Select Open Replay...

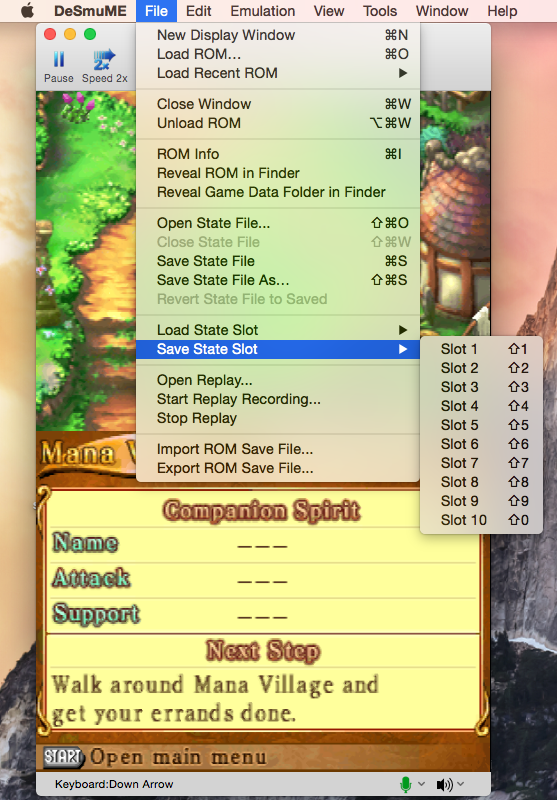(278, 380)
